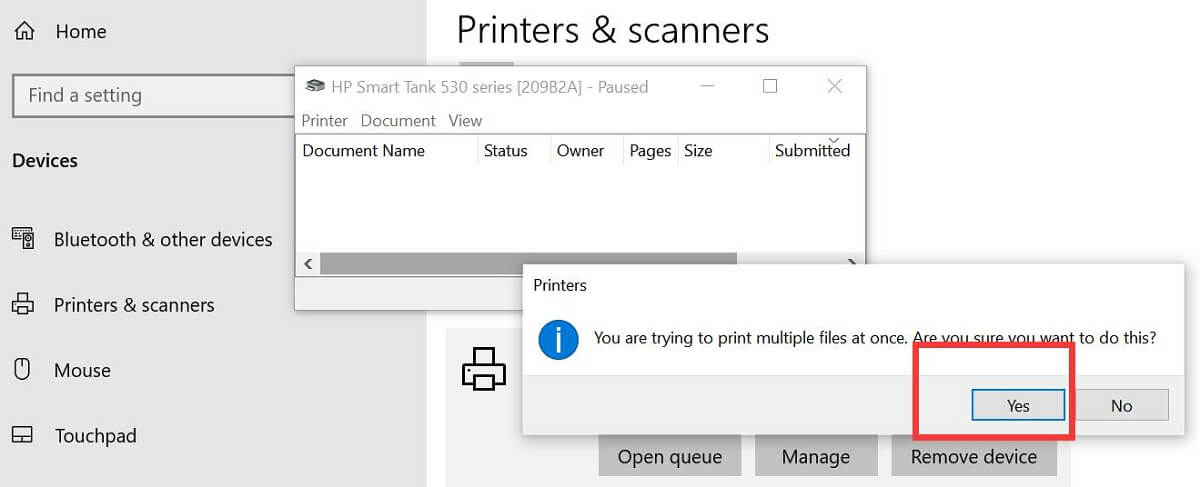
Task: Sort queue by Document Name column
Action: (363, 151)
